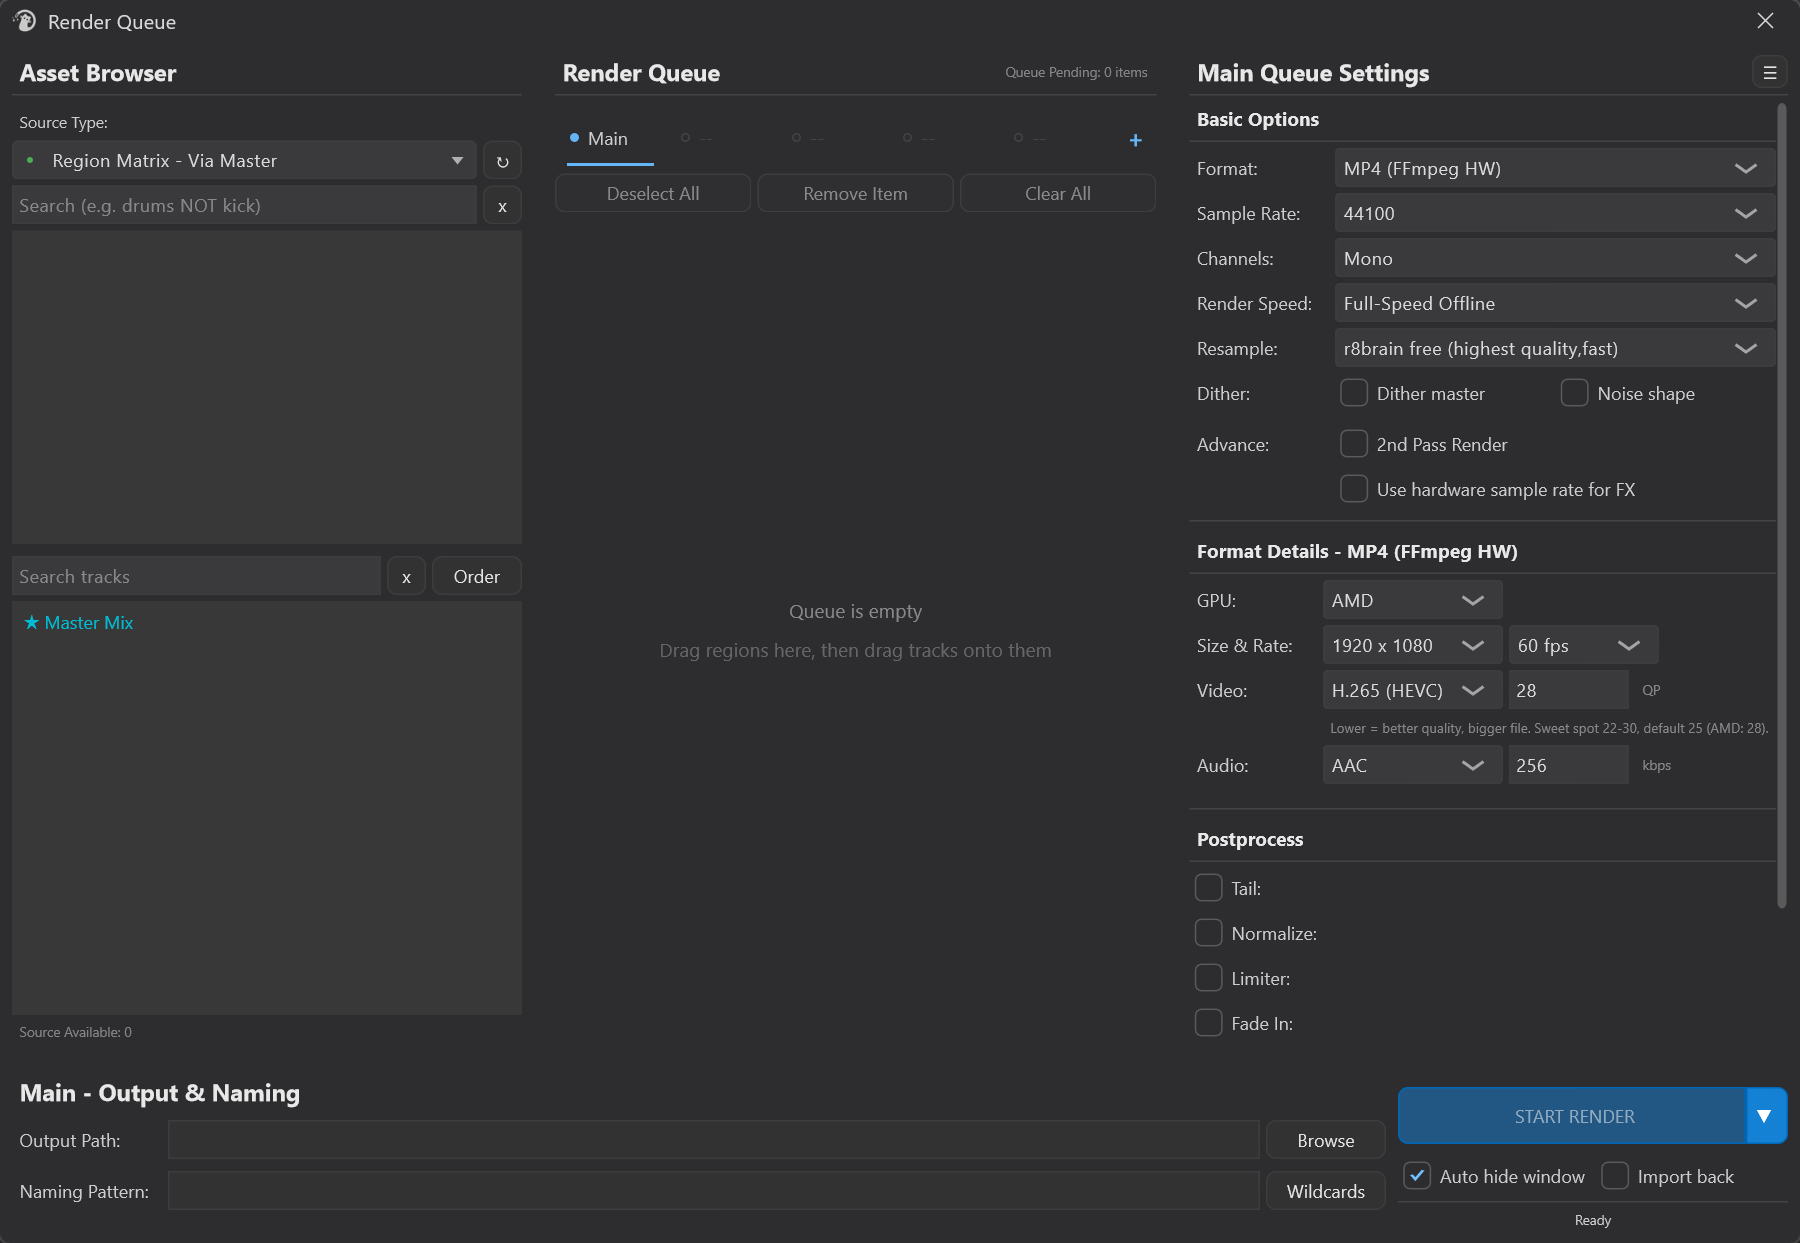Uncheck Auto hide window
The height and width of the screenshot is (1243, 1800).
coord(1417,1176)
